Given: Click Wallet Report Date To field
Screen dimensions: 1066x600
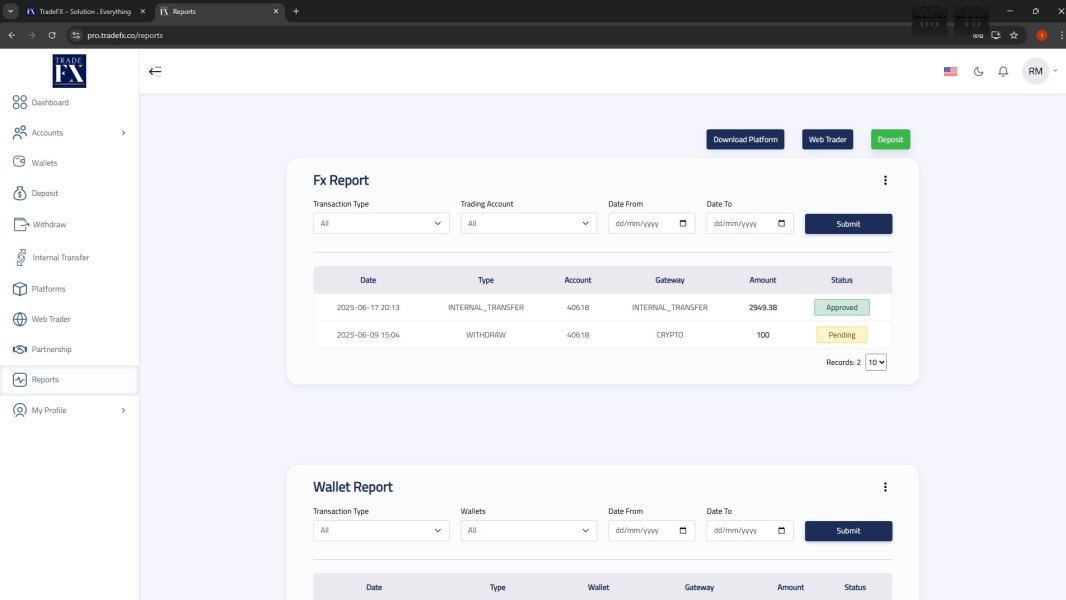Looking at the screenshot, I should (749, 531).
